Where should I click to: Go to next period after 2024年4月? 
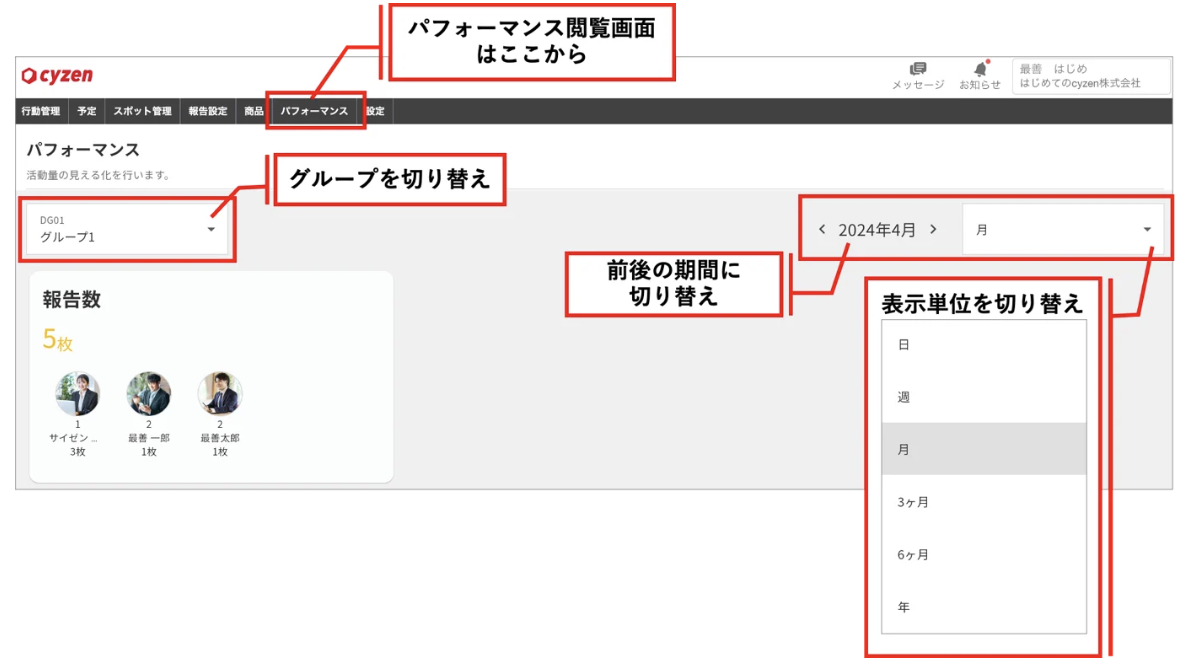pyautogui.click(x=934, y=229)
